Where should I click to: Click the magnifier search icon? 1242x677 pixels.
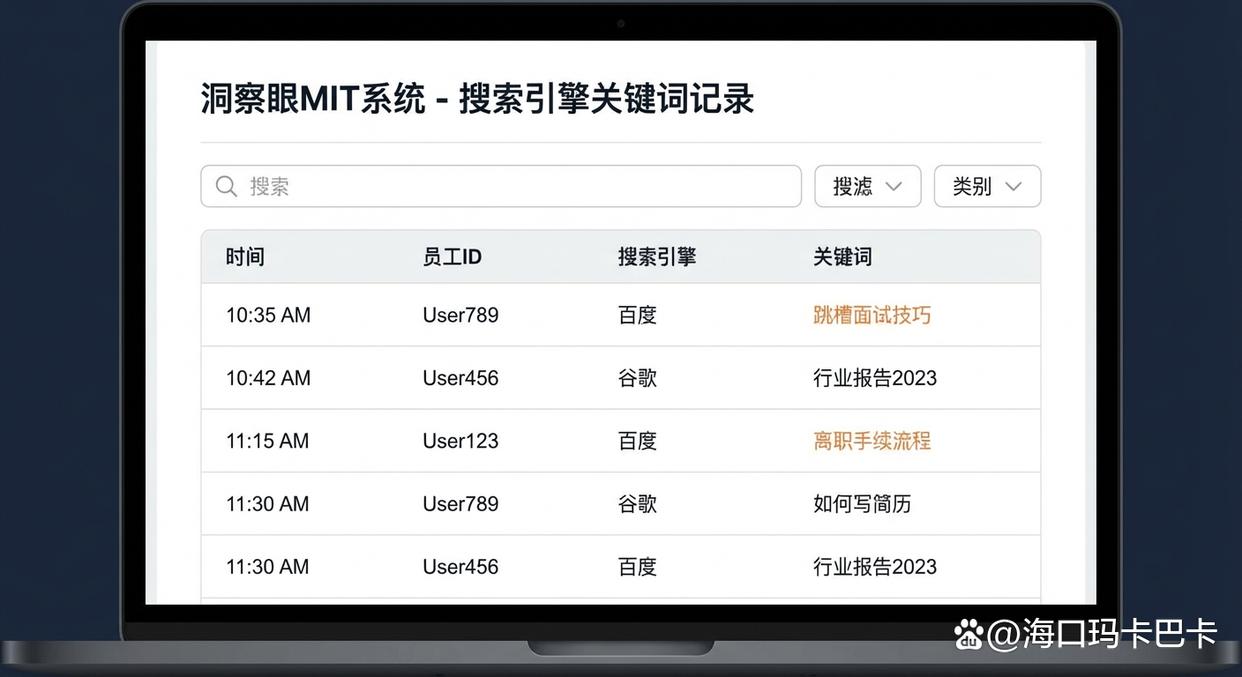[226, 186]
